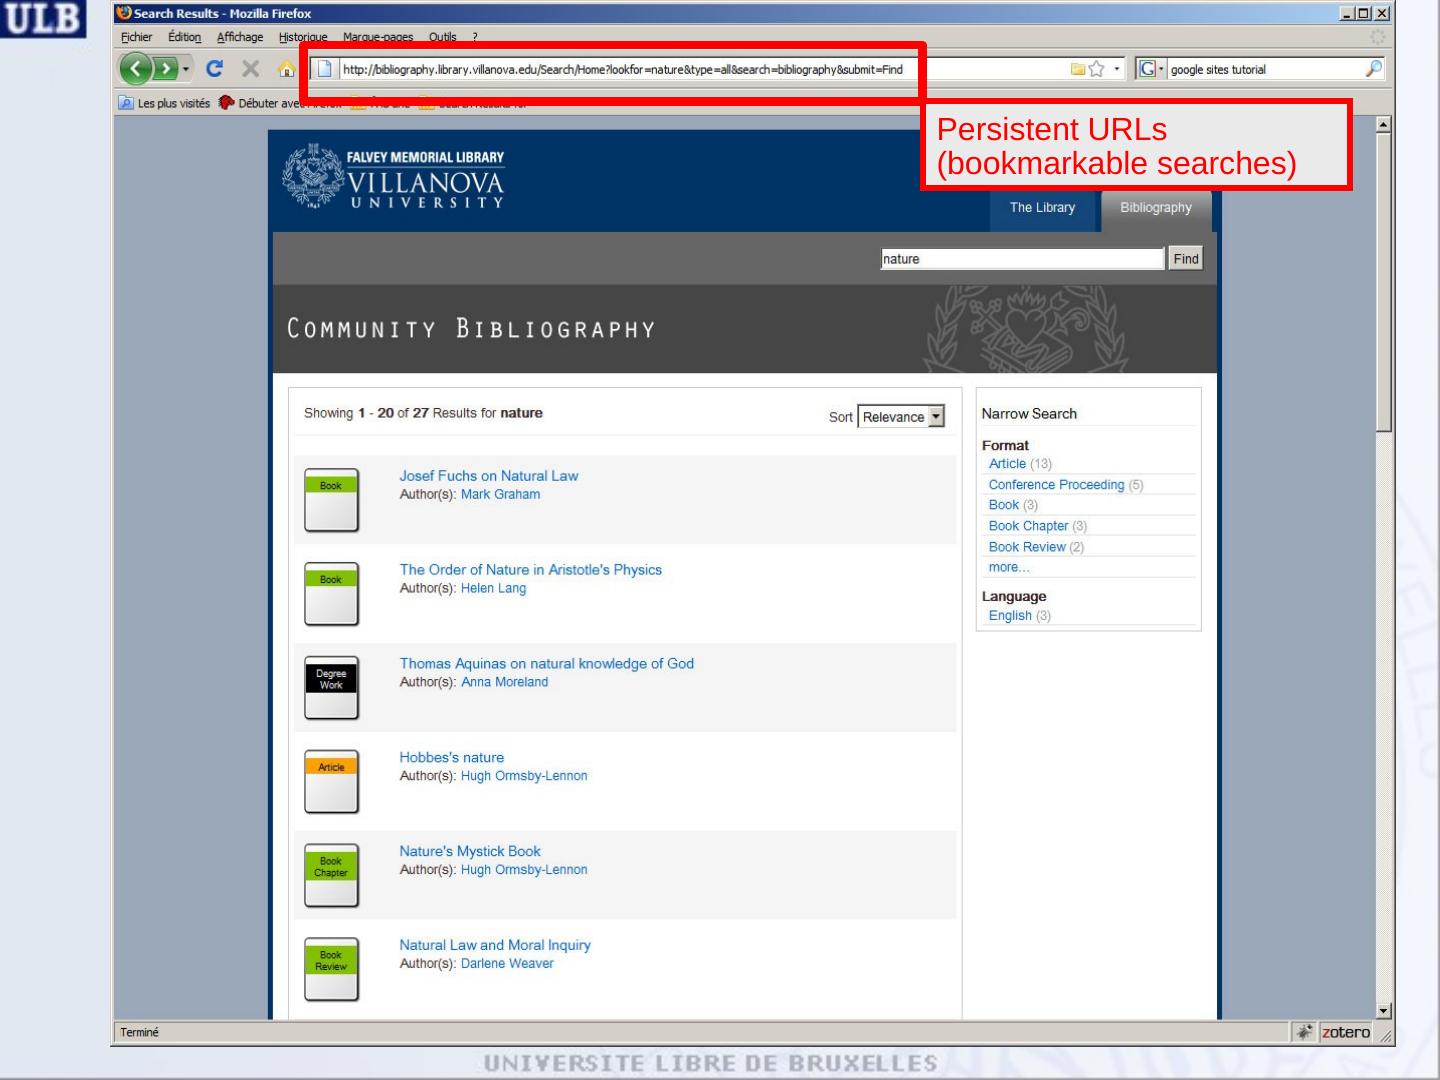Click the nature search text field
This screenshot has width=1440, height=1080.
pos(1021,259)
